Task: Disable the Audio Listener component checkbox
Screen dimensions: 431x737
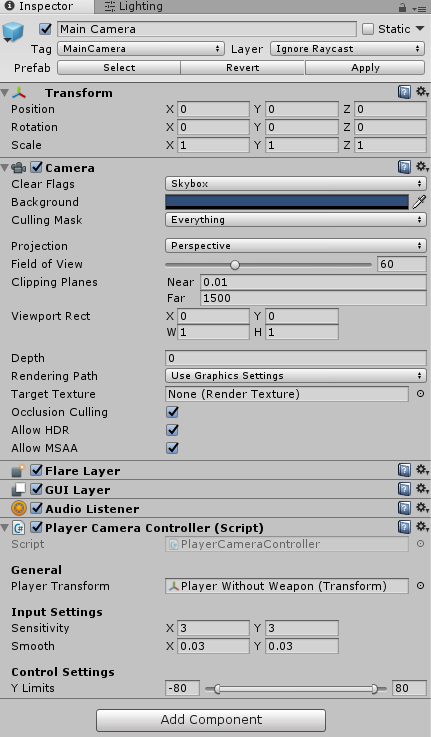Action: [36, 508]
